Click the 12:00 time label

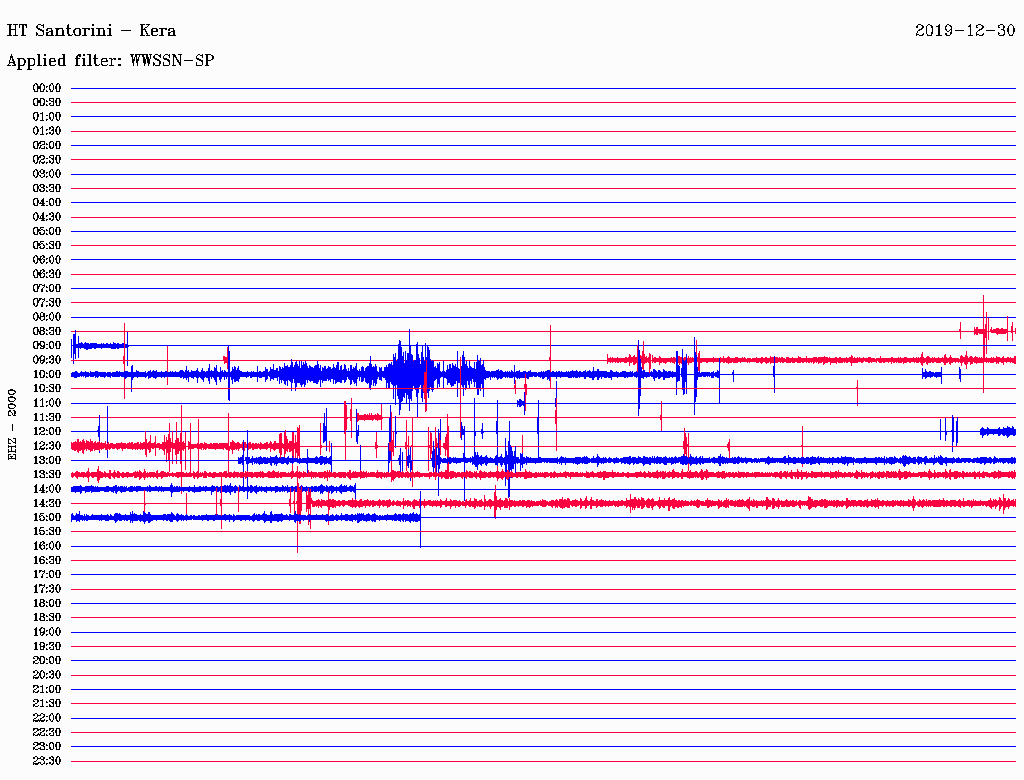point(47,431)
